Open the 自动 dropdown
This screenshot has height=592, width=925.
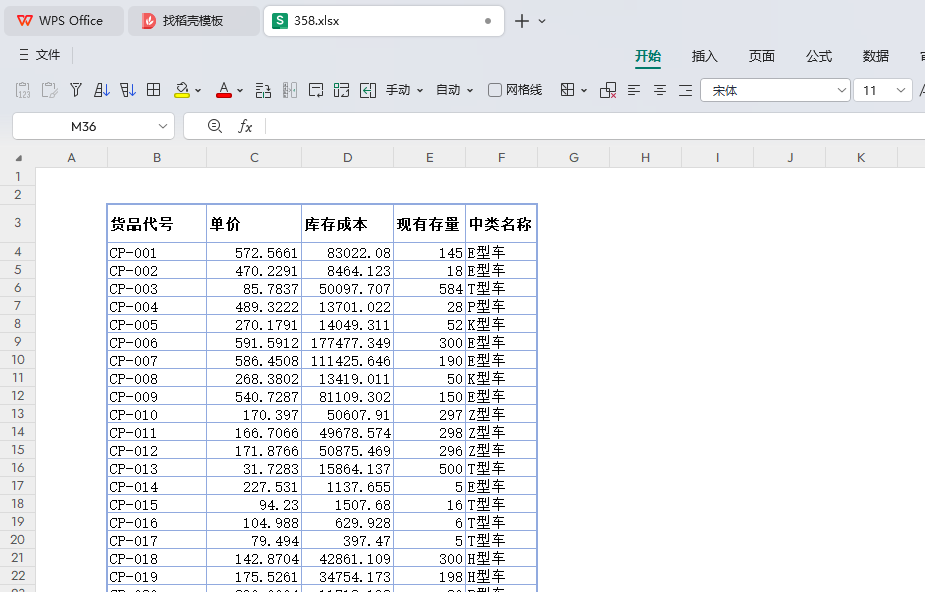coord(454,90)
